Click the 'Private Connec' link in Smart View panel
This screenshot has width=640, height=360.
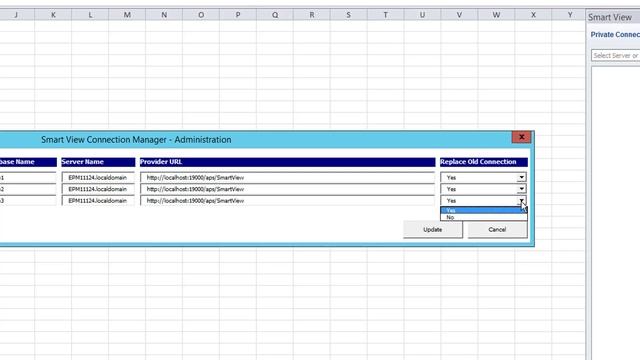coord(615,35)
